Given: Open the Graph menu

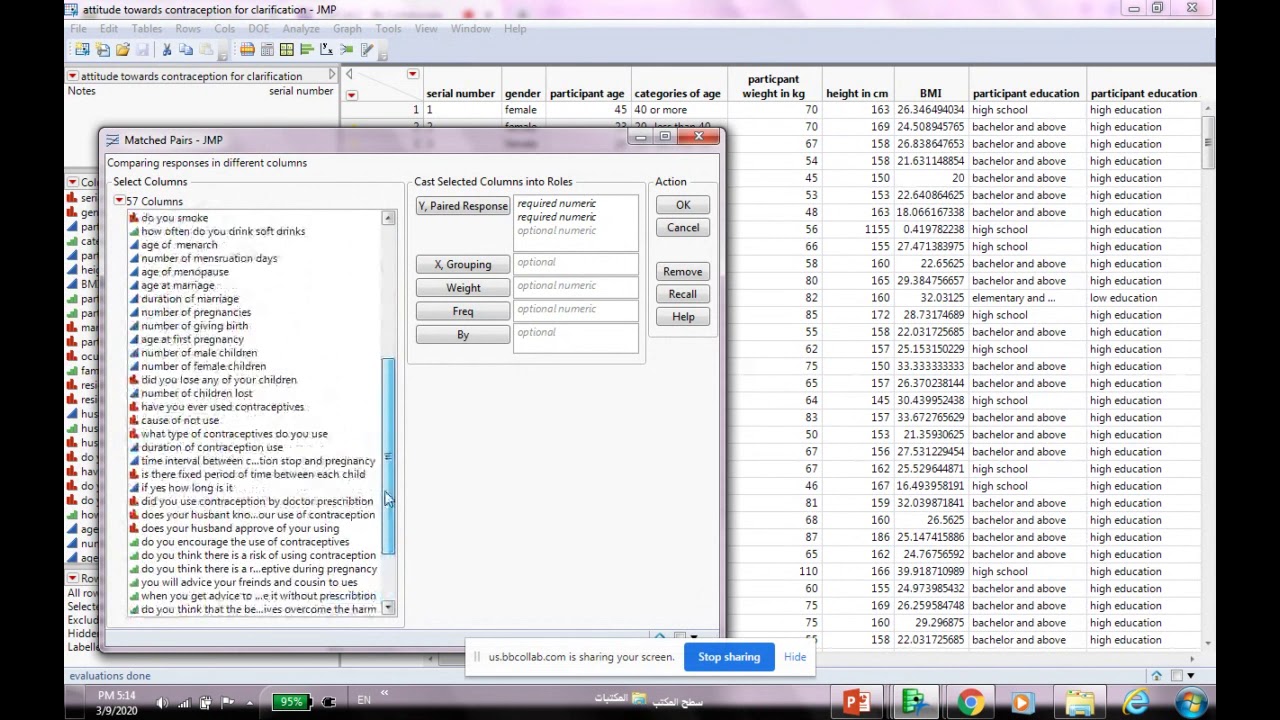Looking at the screenshot, I should point(347,29).
